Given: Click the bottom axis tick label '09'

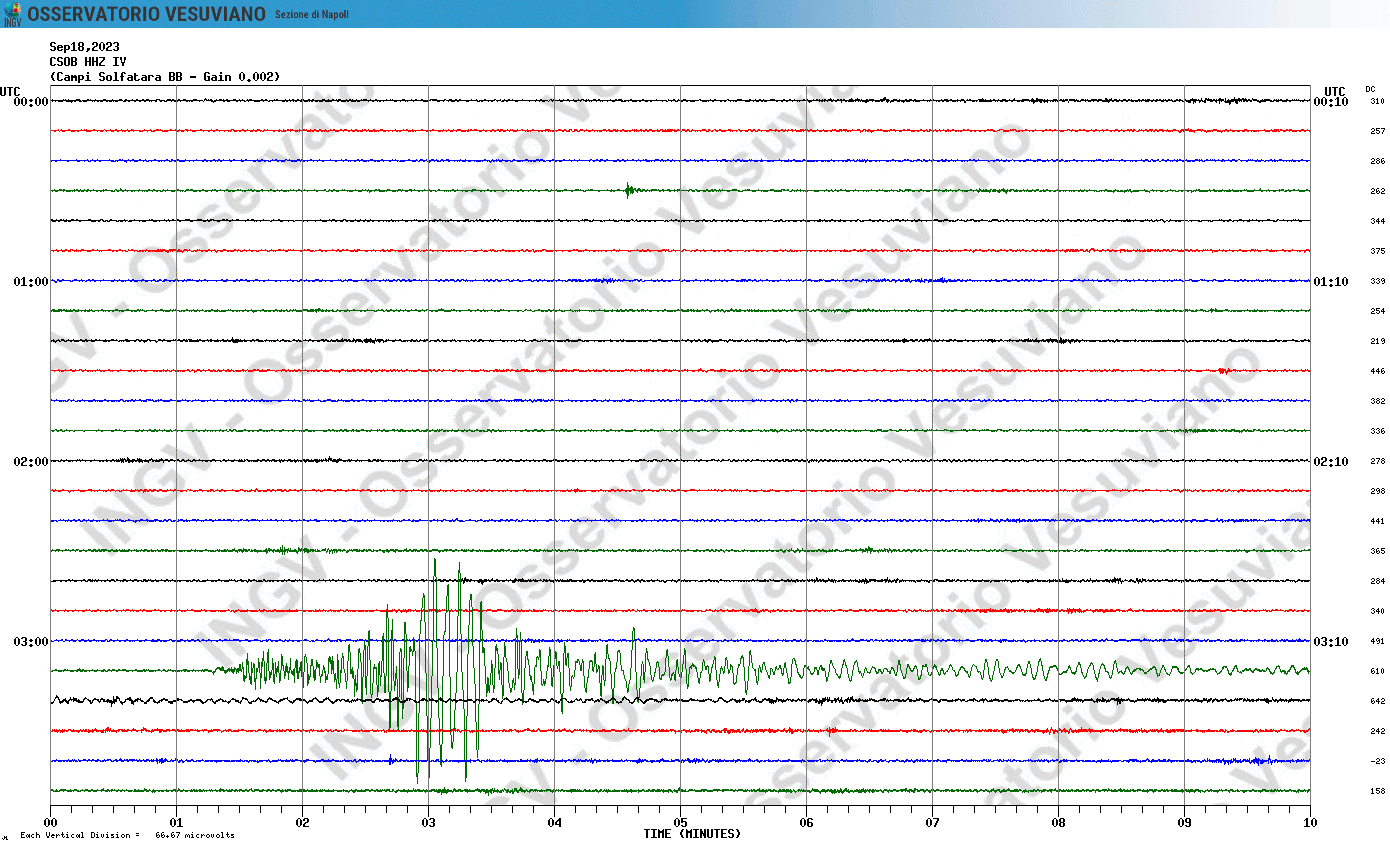Looking at the screenshot, I should pos(1184,823).
